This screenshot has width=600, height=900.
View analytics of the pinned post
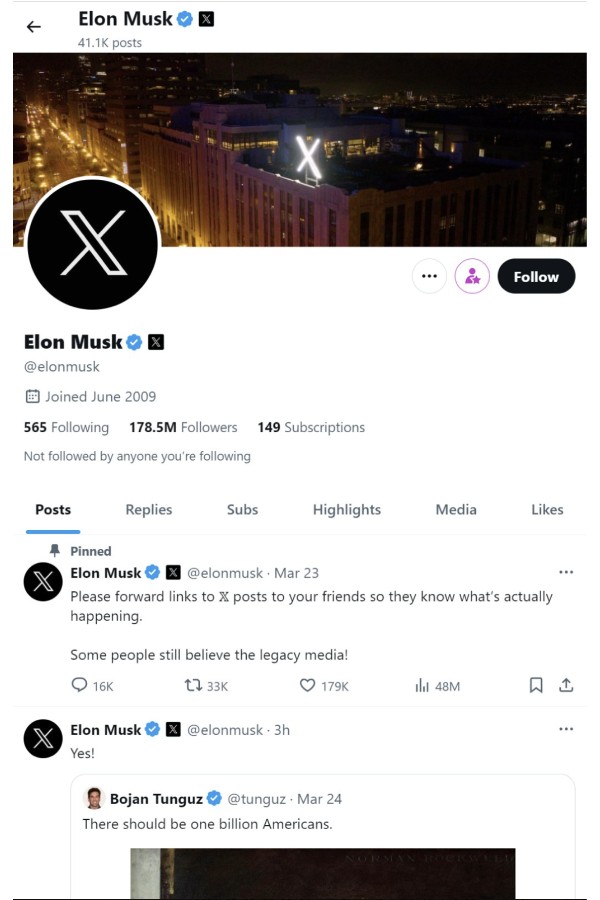click(422, 685)
